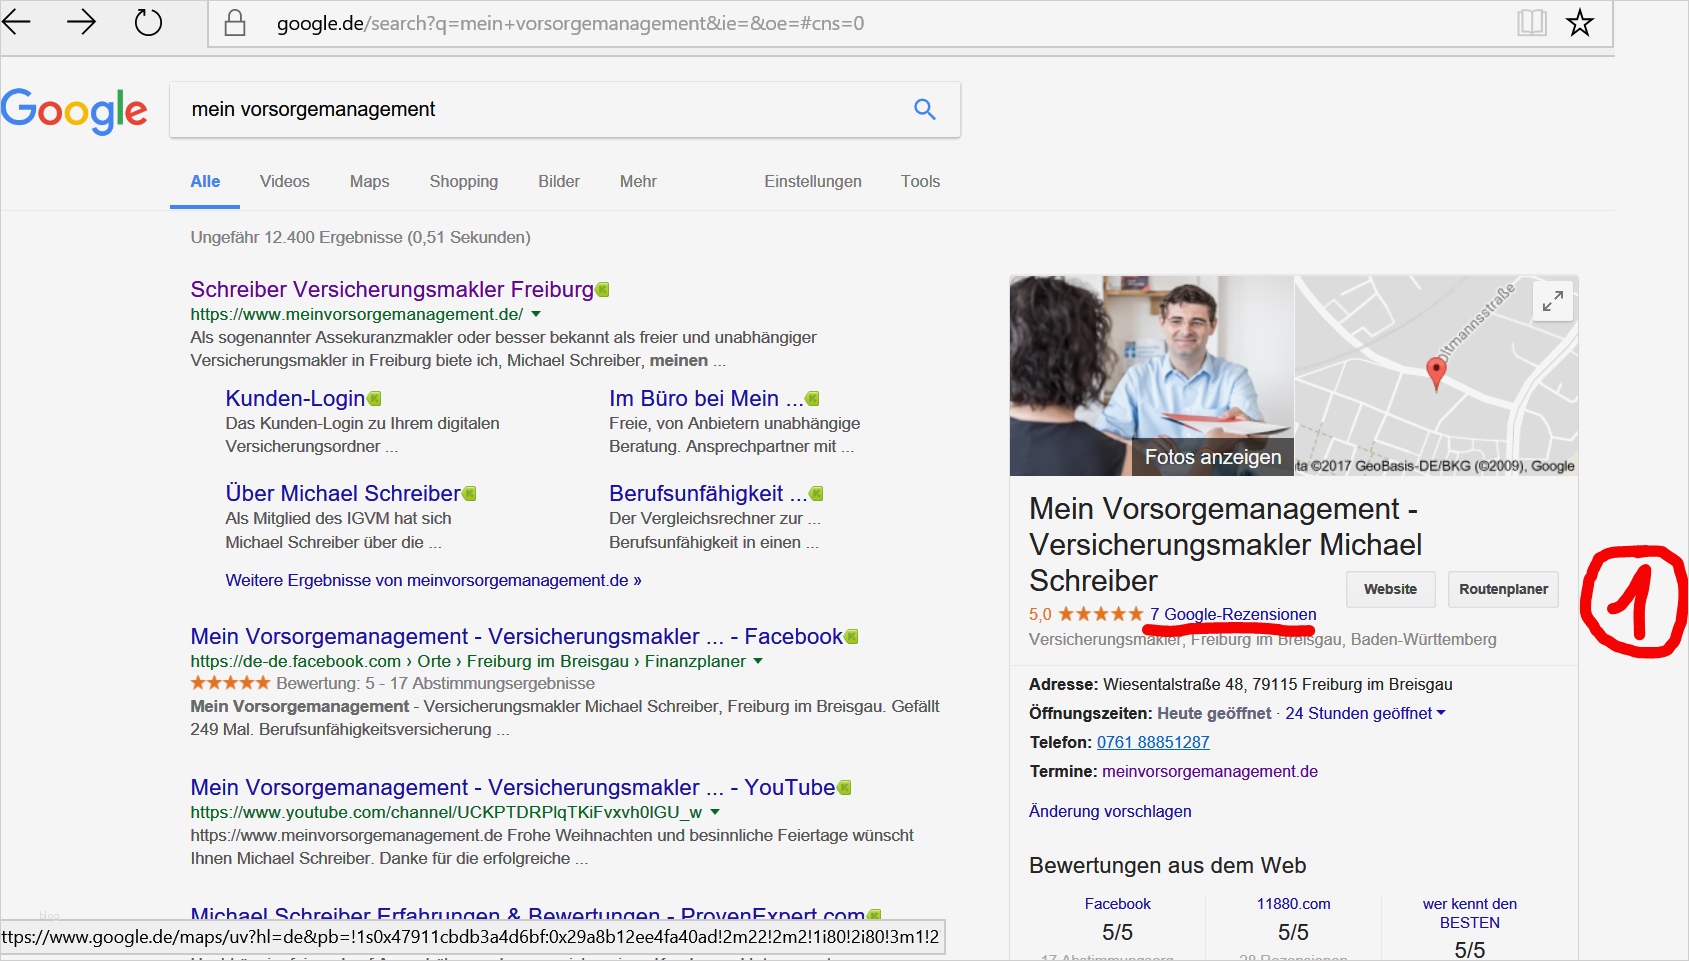
Task: Click green badge after YouTube result title
Action: 844,788
